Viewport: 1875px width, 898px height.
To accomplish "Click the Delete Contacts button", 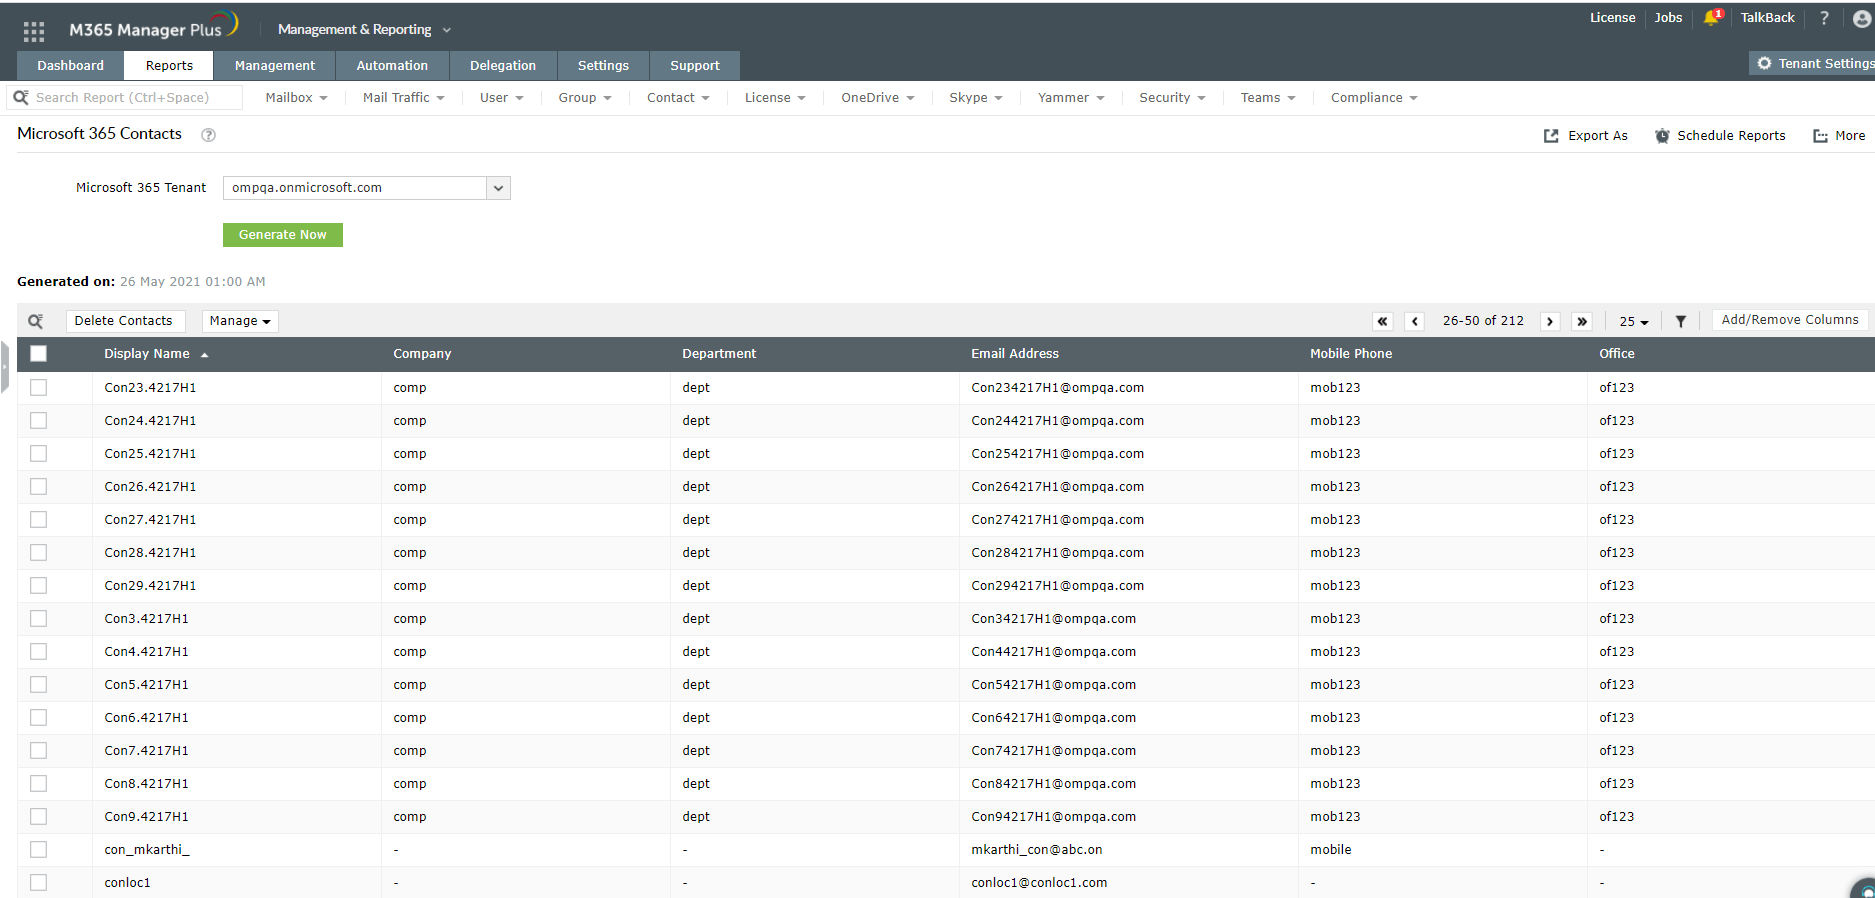I will click(x=124, y=321).
